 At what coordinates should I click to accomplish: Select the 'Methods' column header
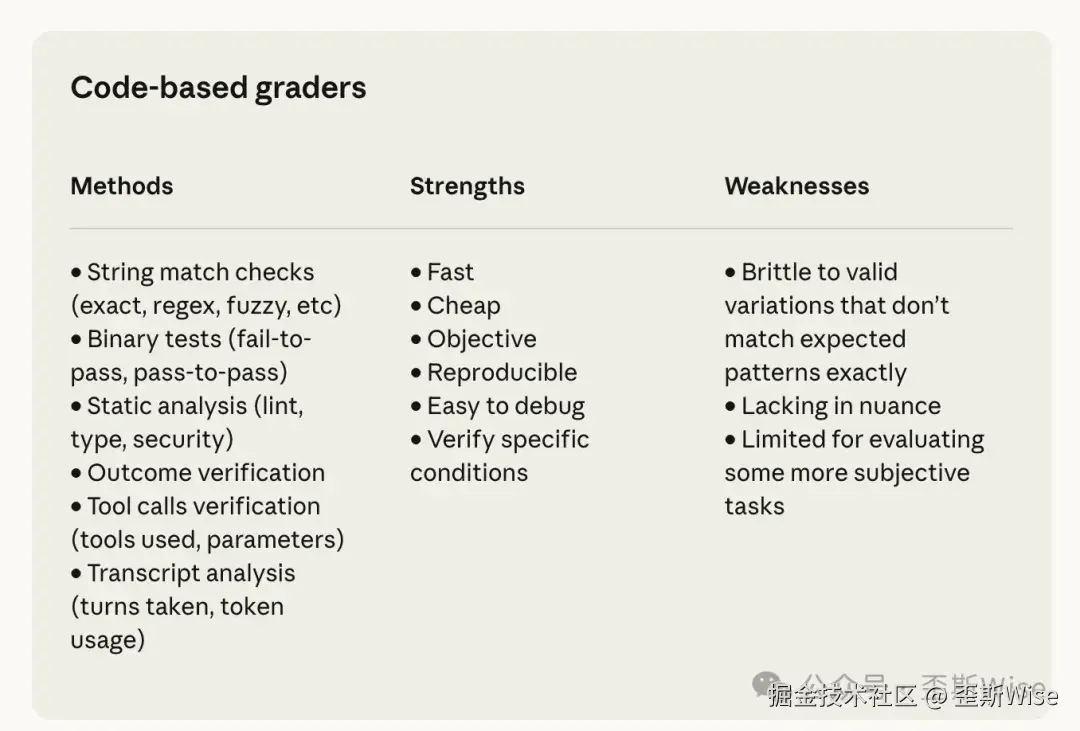122,186
